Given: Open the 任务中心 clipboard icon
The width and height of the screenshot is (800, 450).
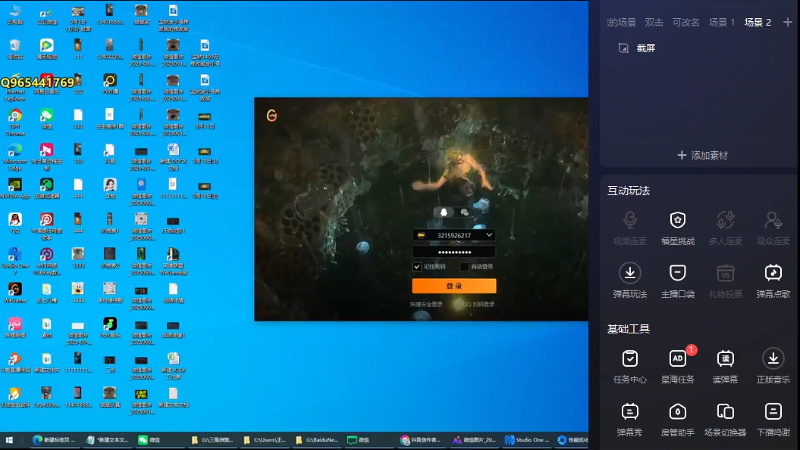Looking at the screenshot, I should click(x=630, y=359).
